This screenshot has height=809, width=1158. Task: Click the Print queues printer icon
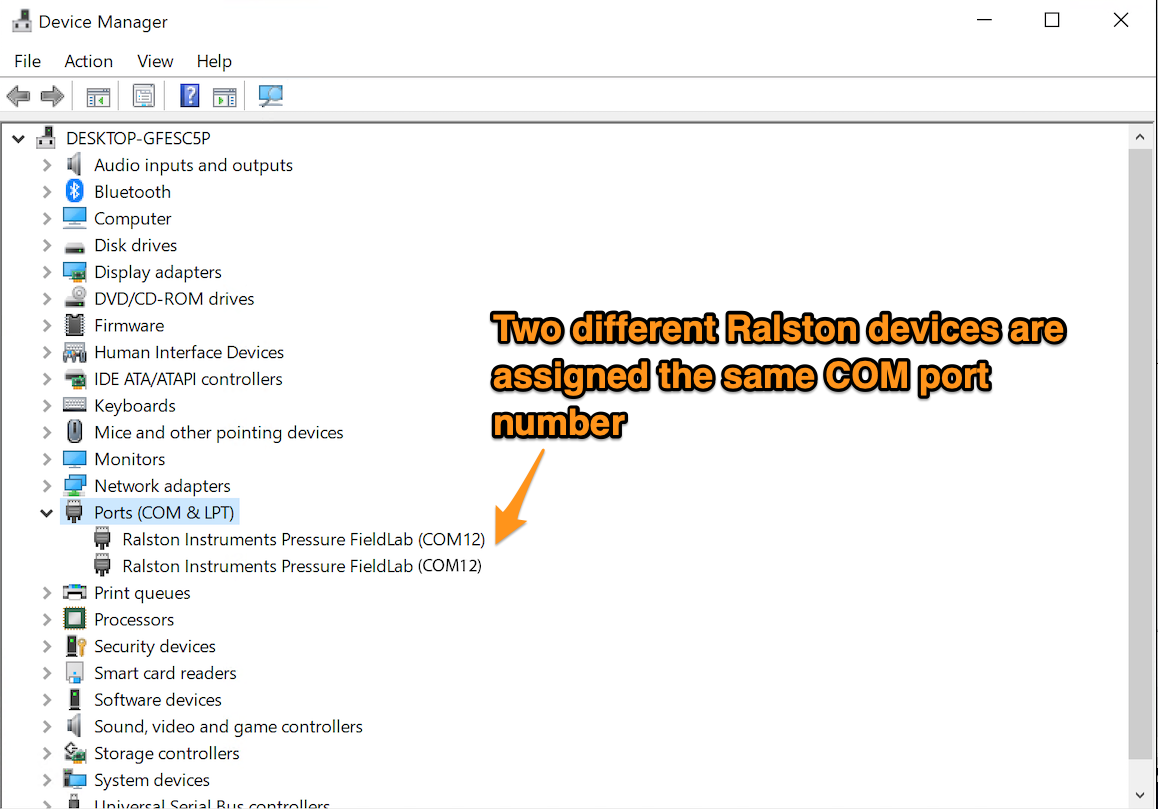[75, 592]
